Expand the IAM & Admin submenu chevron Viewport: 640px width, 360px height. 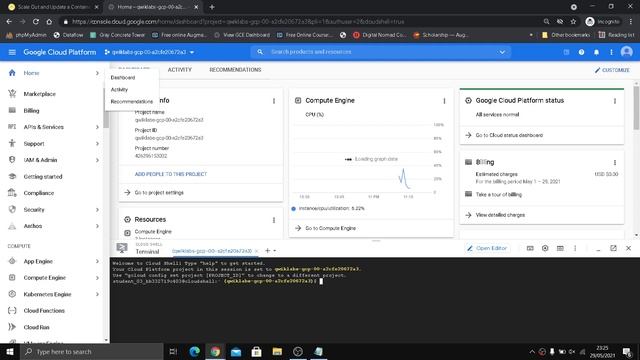97,160
